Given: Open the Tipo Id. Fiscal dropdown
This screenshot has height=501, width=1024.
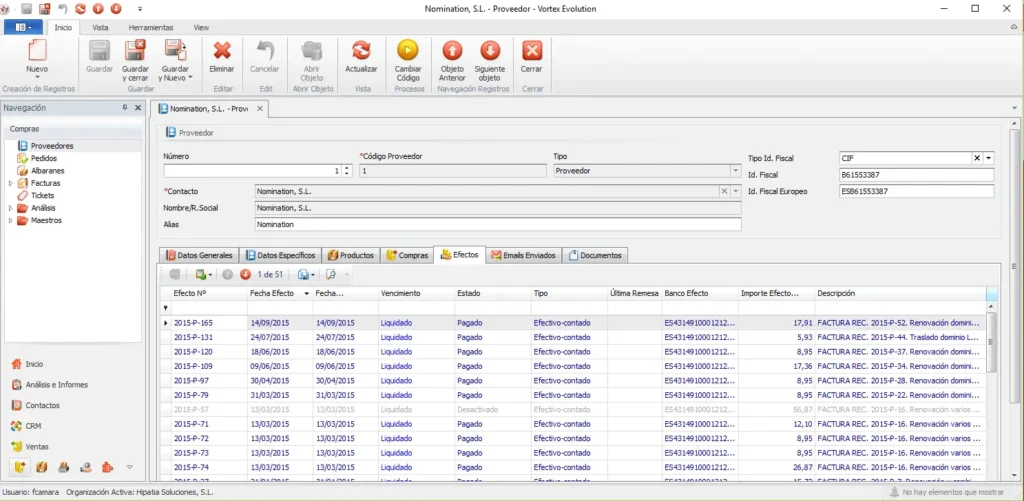Looking at the screenshot, I should pyautogui.click(x=989, y=158).
